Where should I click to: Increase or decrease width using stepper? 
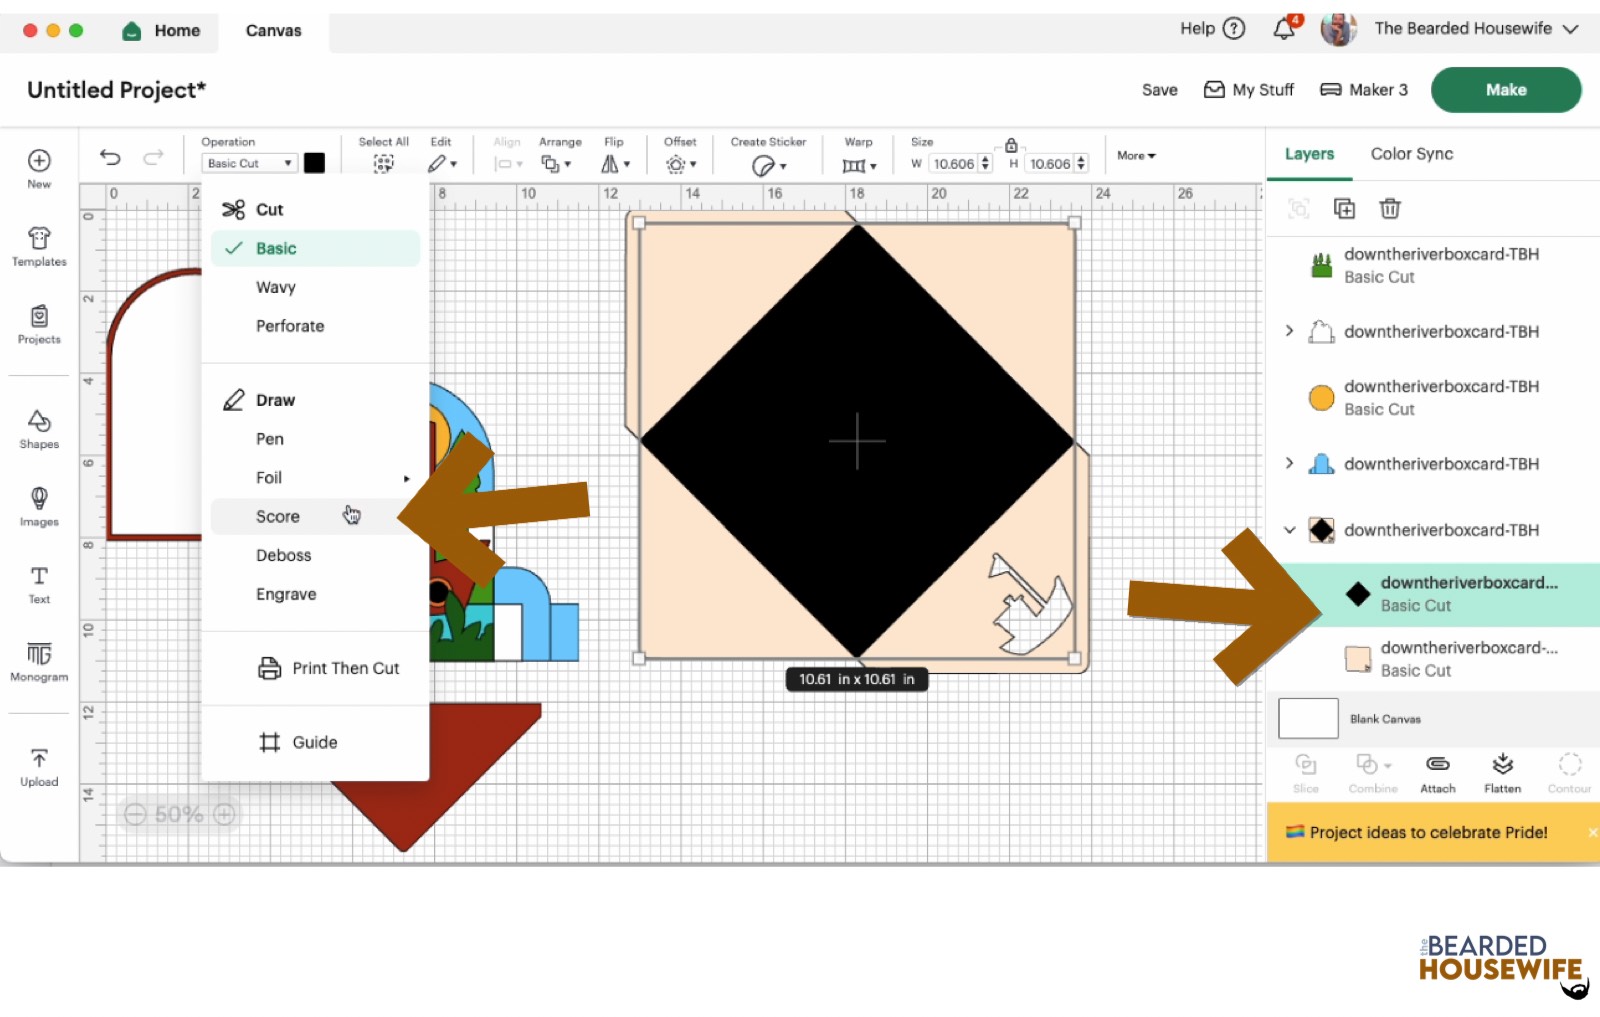click(985, 163)
